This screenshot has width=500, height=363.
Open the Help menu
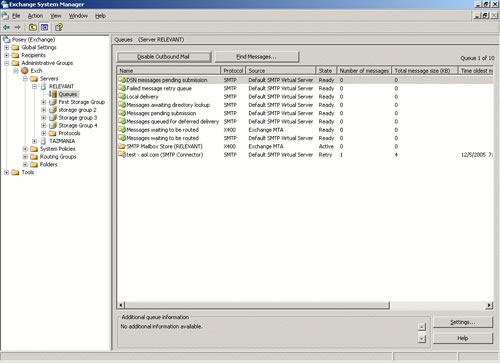point(100,16)
